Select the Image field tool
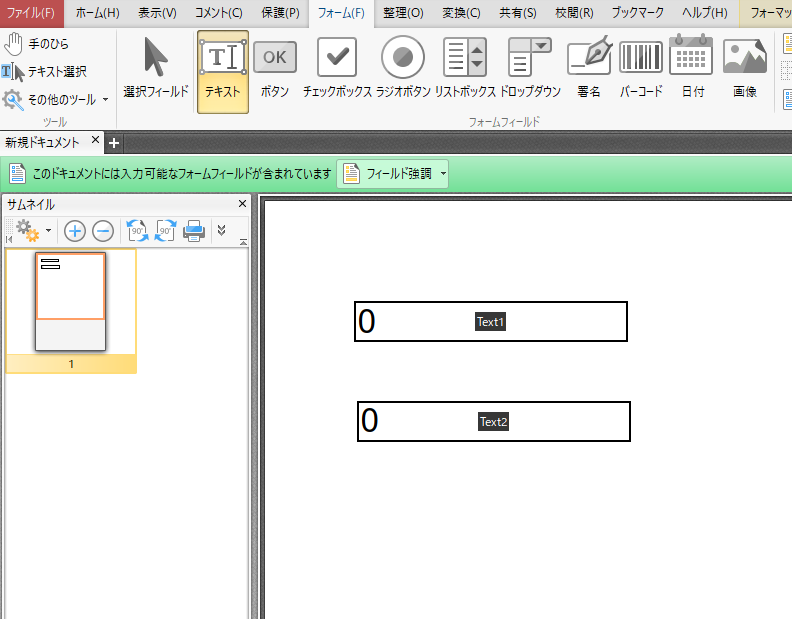 tap(745, 69)
